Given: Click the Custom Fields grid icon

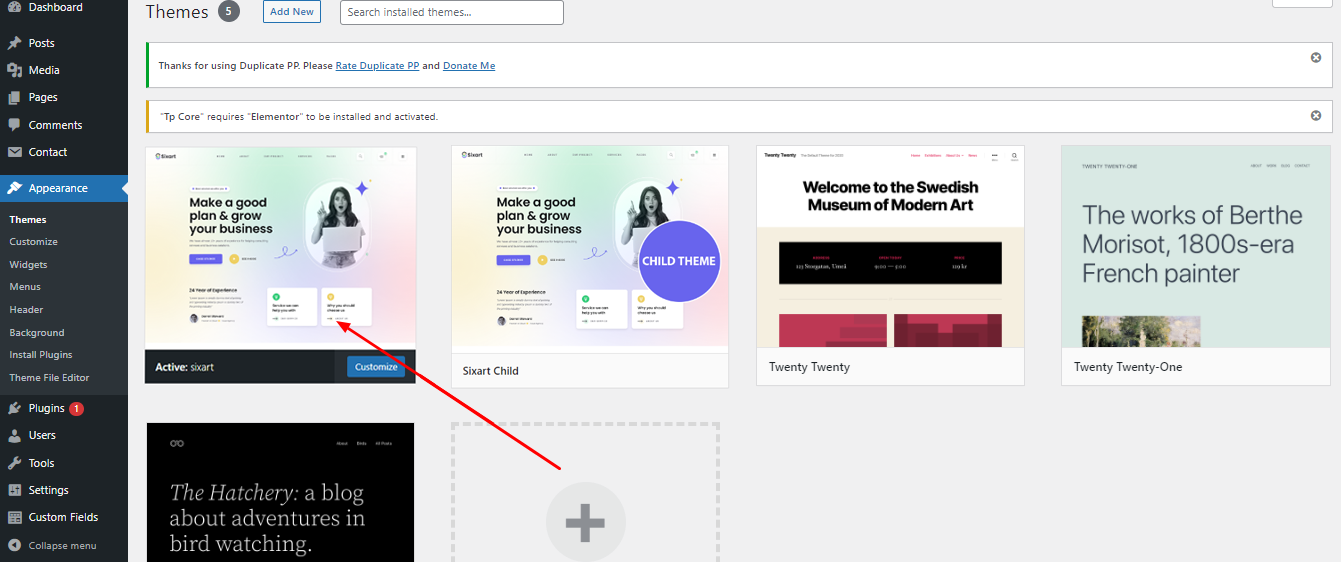Looking at the screenshot, I should point(14,517).
